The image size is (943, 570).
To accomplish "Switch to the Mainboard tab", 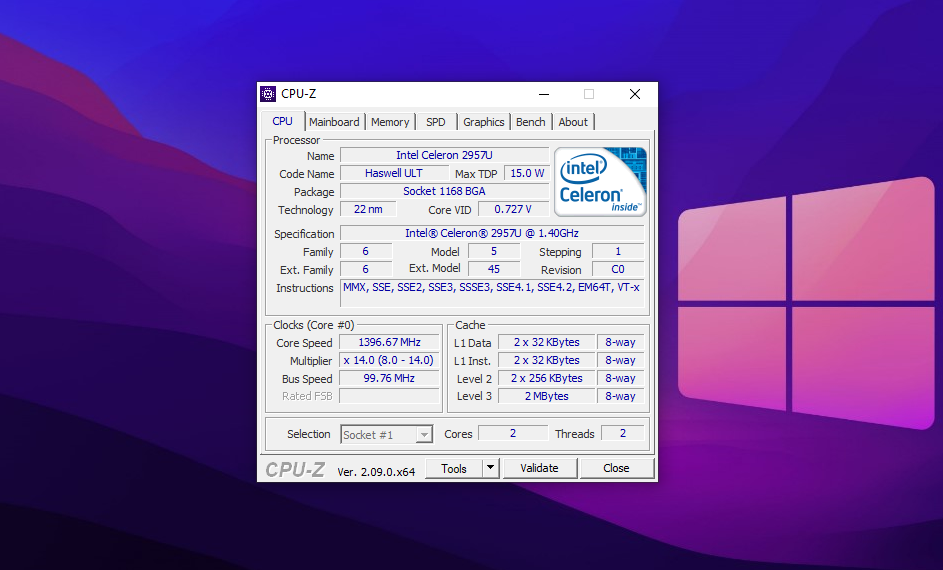I will 334,122.
